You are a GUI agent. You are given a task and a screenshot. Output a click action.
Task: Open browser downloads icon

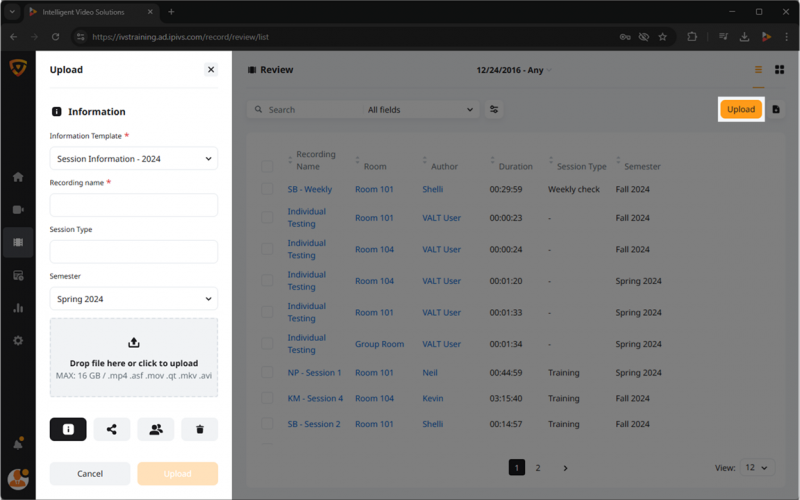[x=744, y=37]
